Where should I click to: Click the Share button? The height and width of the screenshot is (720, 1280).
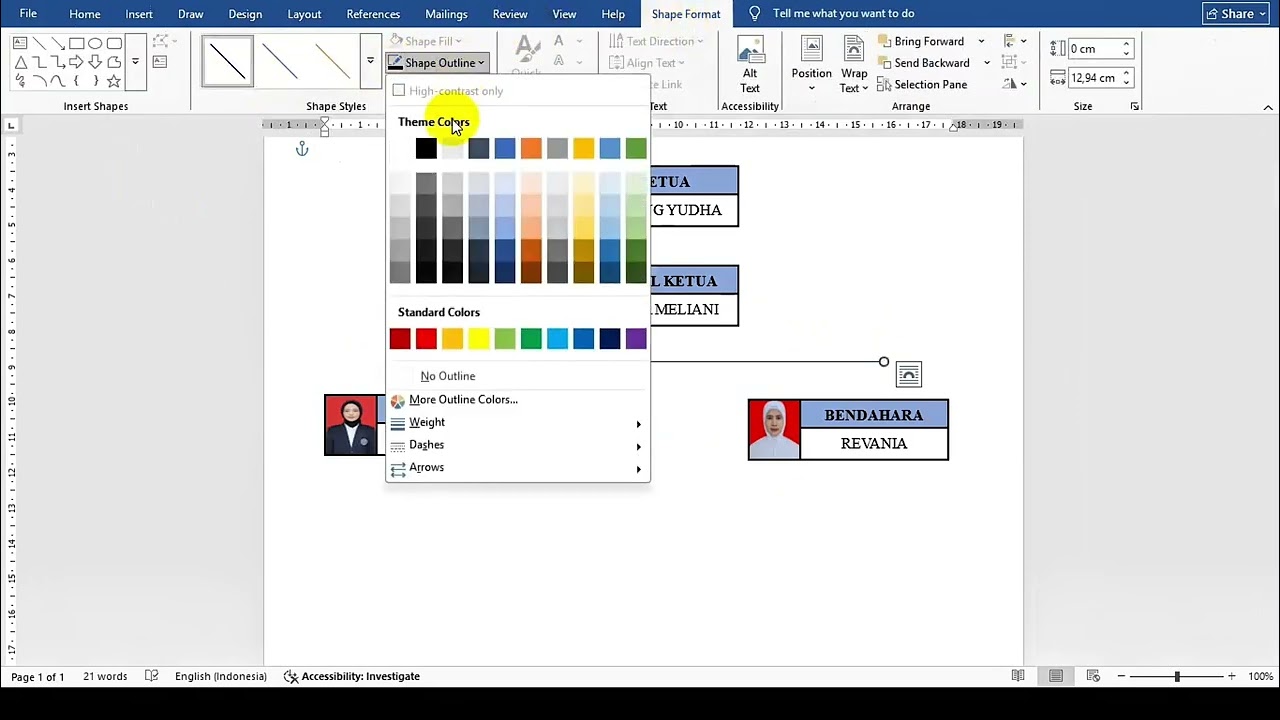click(x=1236, y=13)
